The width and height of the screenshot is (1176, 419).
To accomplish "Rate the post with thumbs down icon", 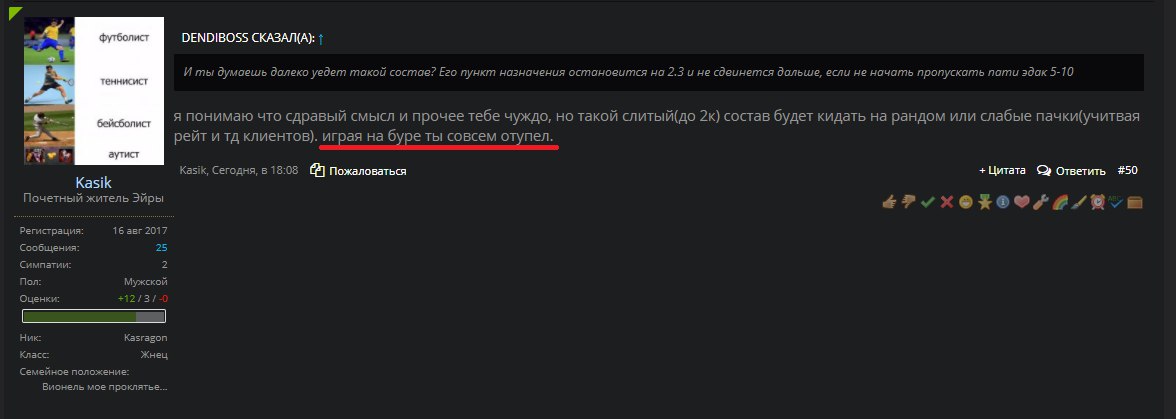I will [x=909, y=202].
